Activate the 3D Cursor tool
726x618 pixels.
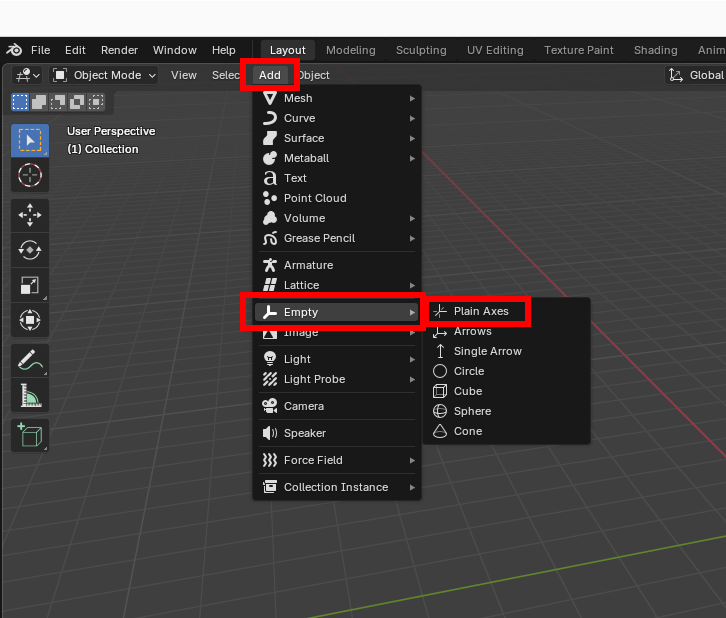pyautogui.click(x=29, y=176)
